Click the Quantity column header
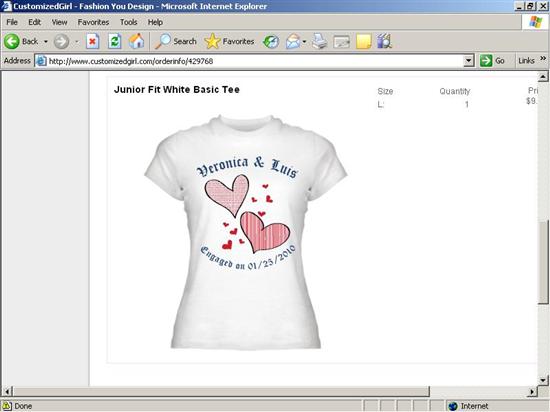The height and width of the screenshot is (412, 550). [455, 92]
